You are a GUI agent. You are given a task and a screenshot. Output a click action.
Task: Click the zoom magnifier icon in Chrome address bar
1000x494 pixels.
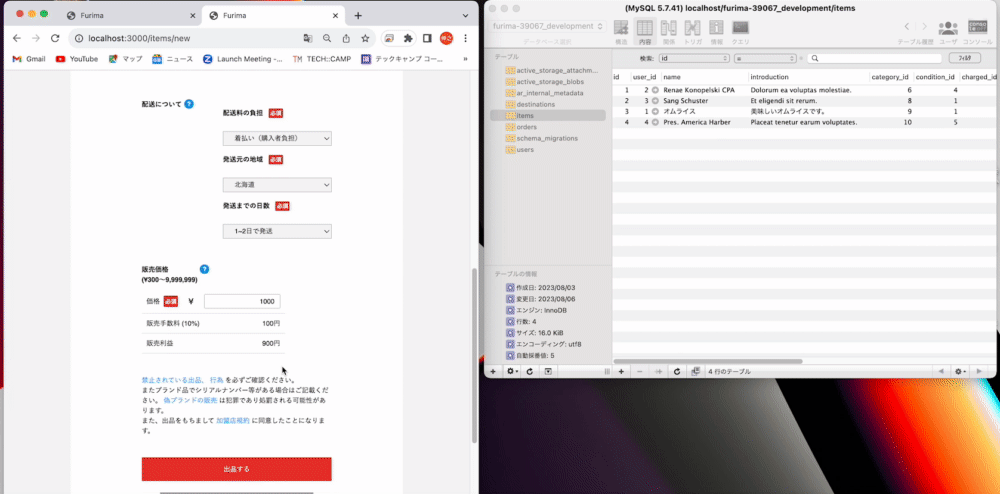(x=327, y=38)
